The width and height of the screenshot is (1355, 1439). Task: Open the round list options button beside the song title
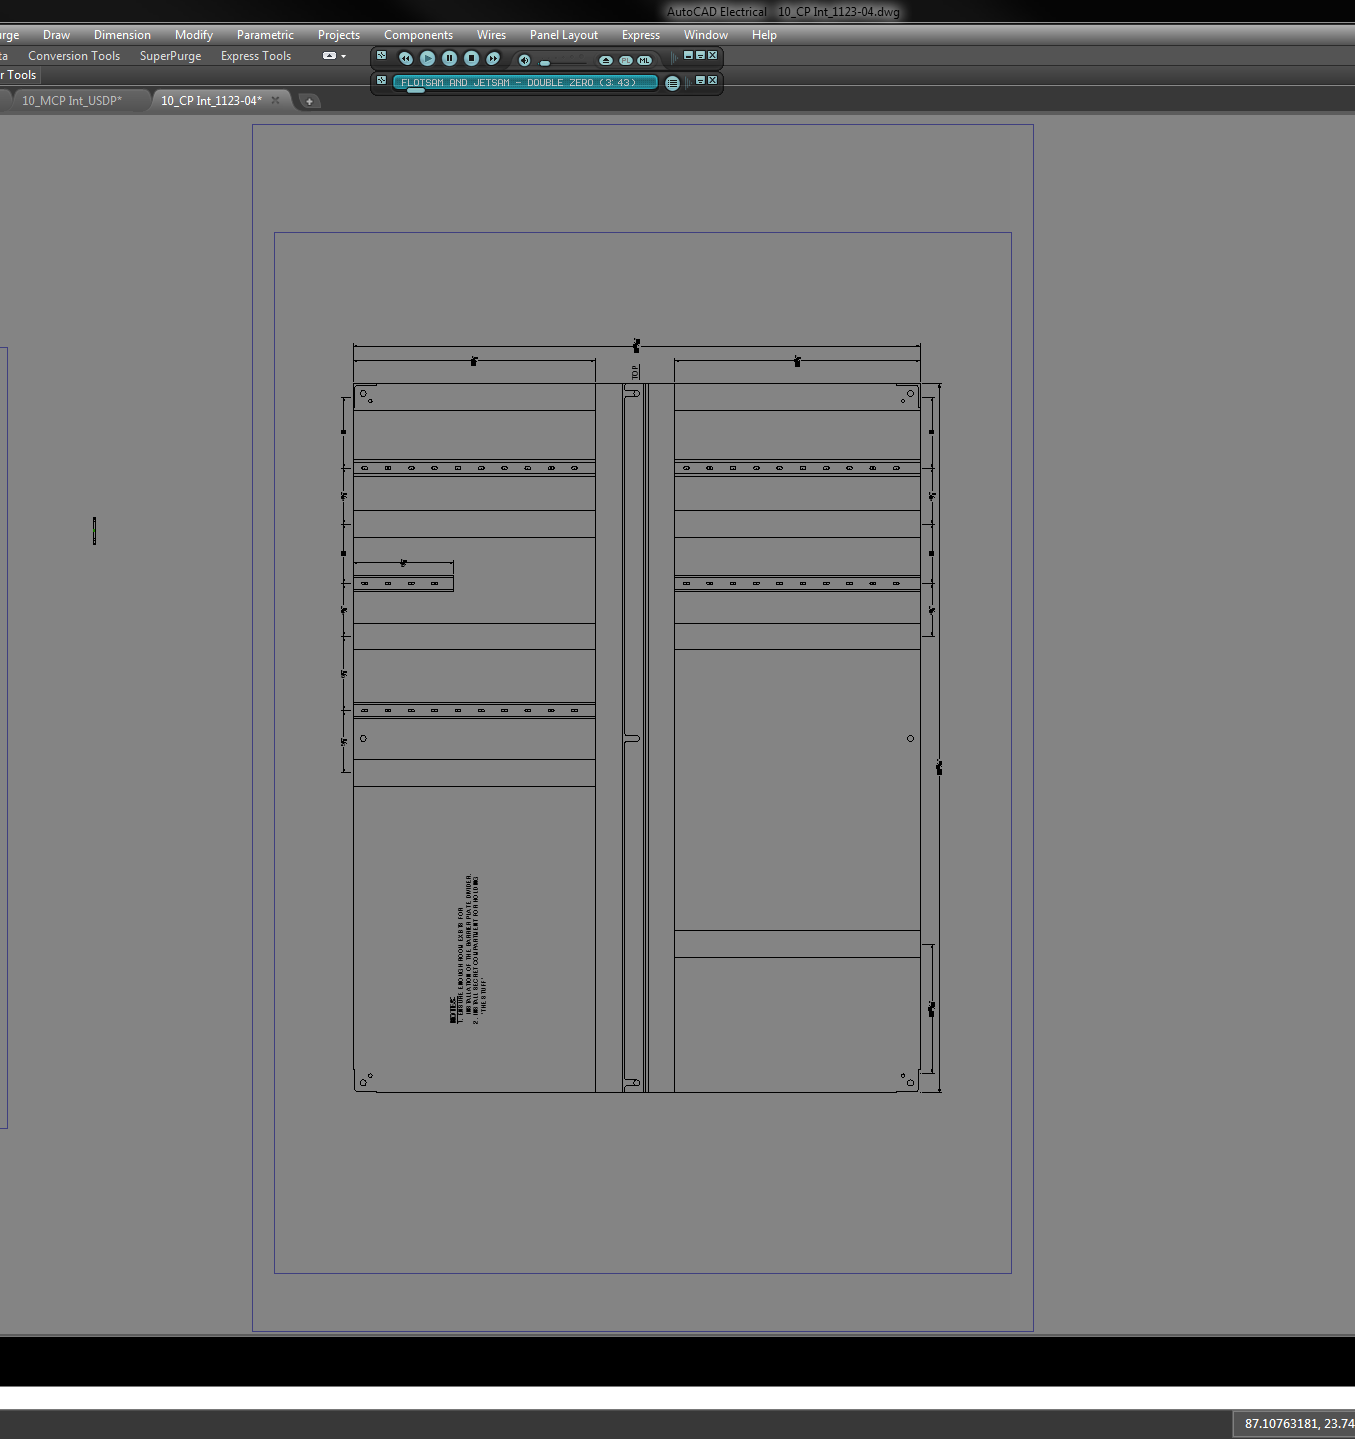(x=673, y=83)
